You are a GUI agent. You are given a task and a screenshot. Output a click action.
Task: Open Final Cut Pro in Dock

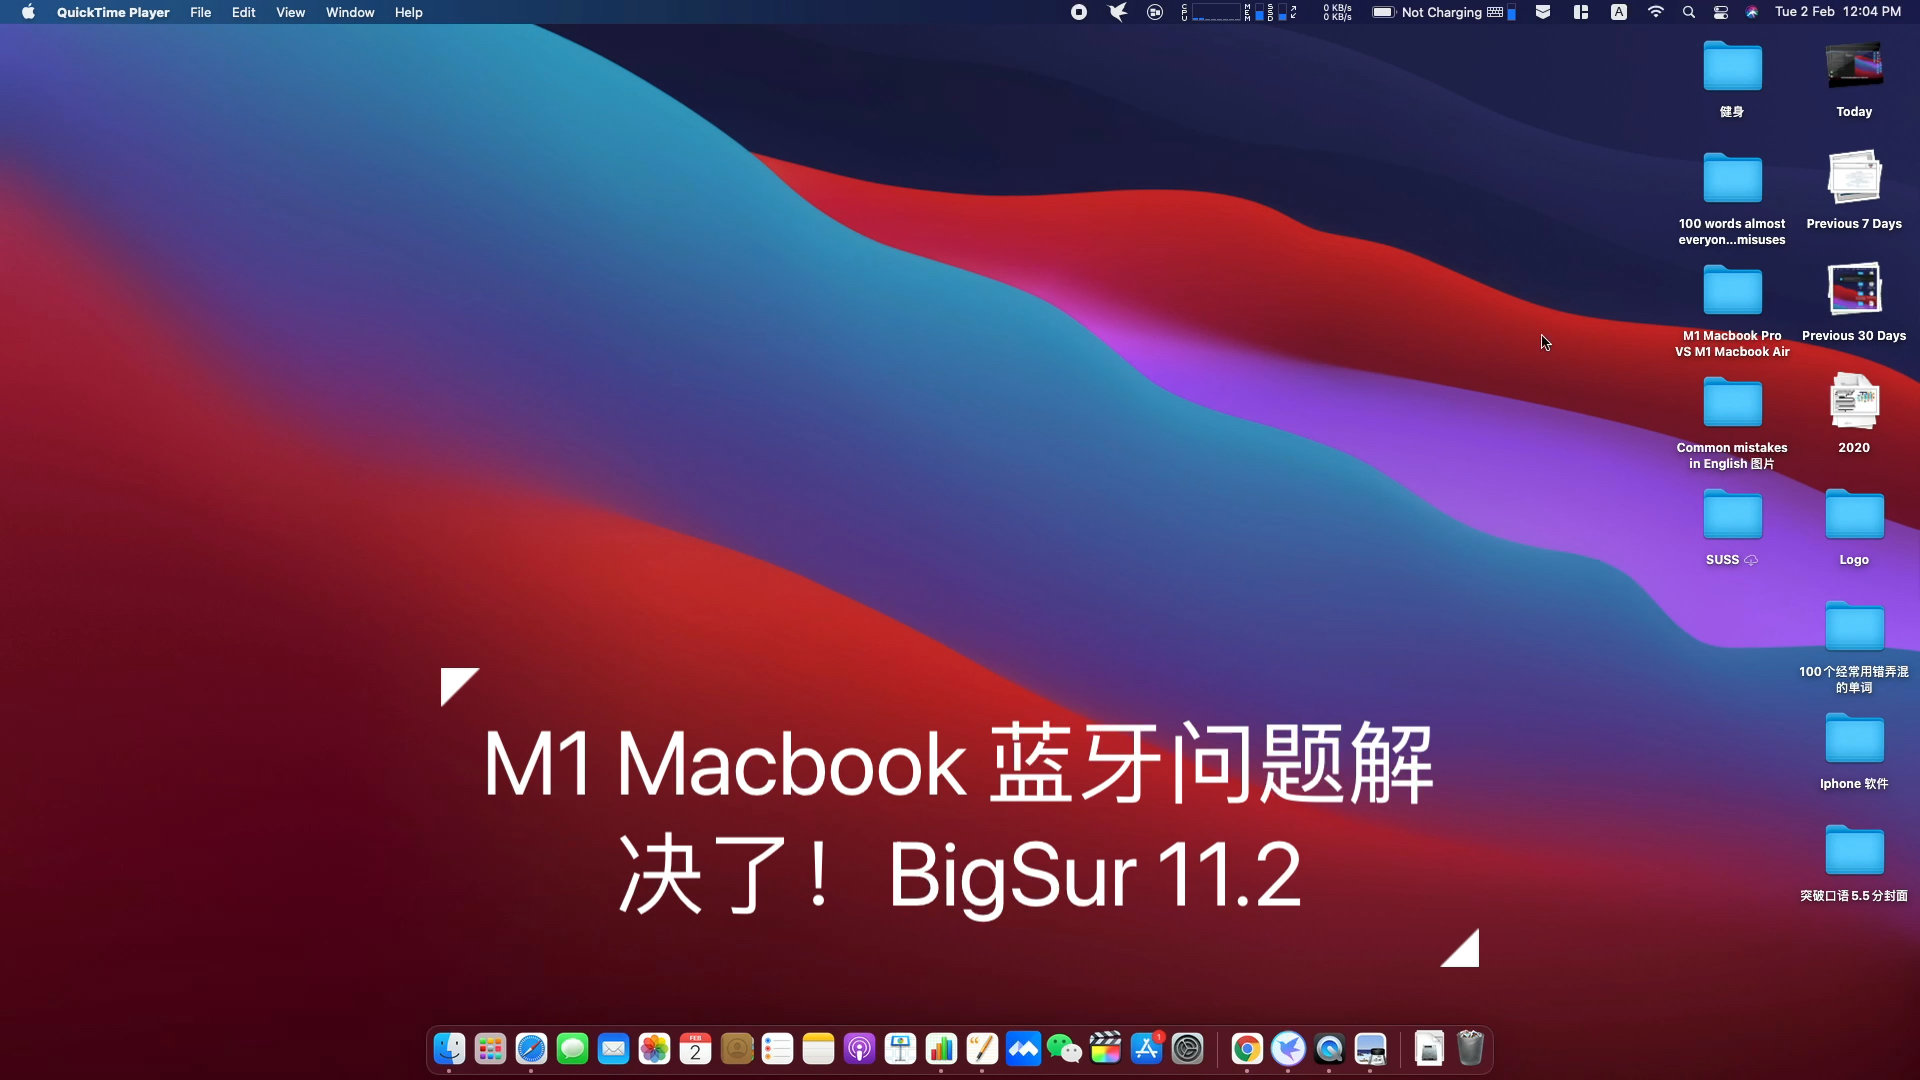tap(1105, 1049)
